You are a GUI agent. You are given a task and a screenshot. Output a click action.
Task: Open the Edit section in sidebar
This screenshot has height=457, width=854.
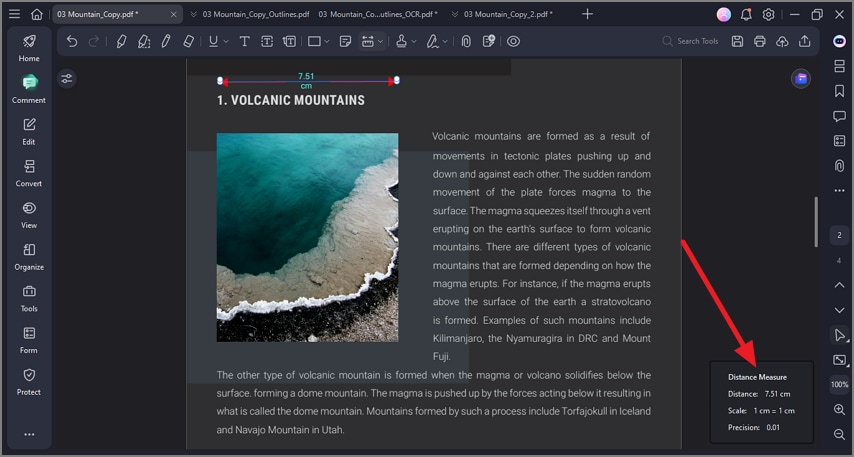29,132
